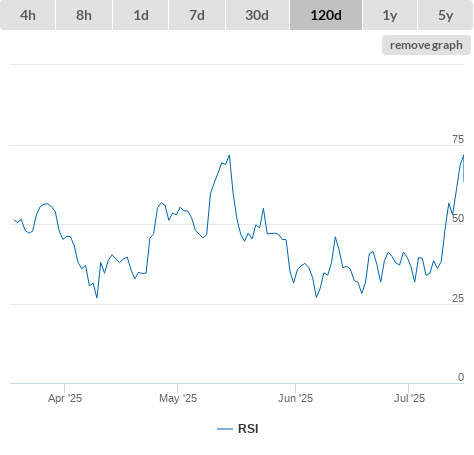Click the 25 level axis label
This screenshot has width=474, height=455.
click(458, 298)
